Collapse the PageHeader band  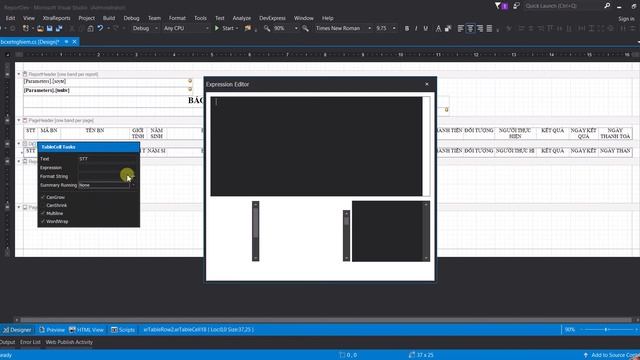click(x=18, y=120)
